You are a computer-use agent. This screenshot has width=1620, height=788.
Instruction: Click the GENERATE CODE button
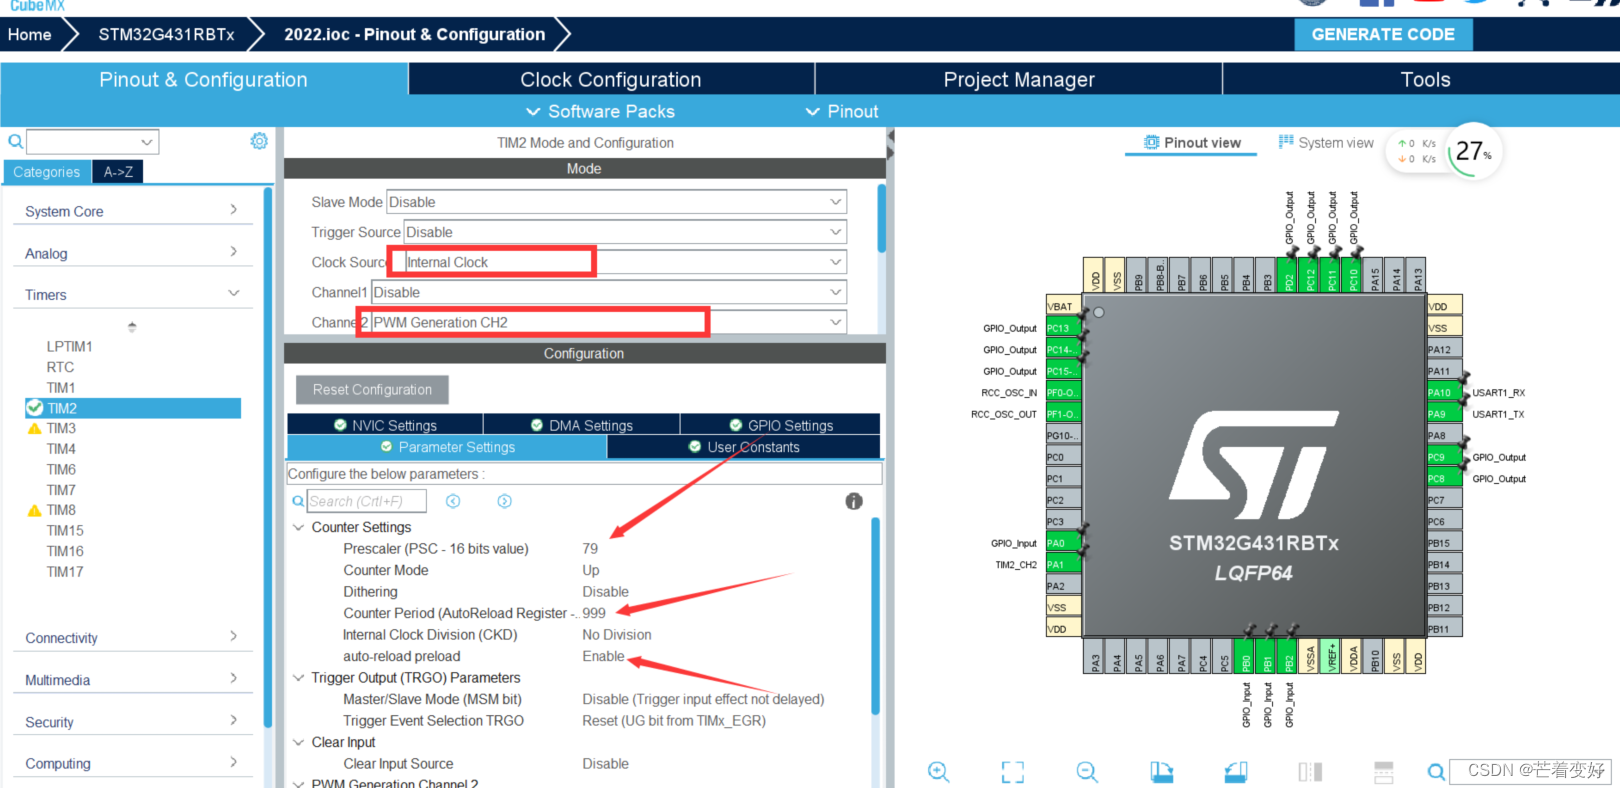click(x=1383, y=34)
